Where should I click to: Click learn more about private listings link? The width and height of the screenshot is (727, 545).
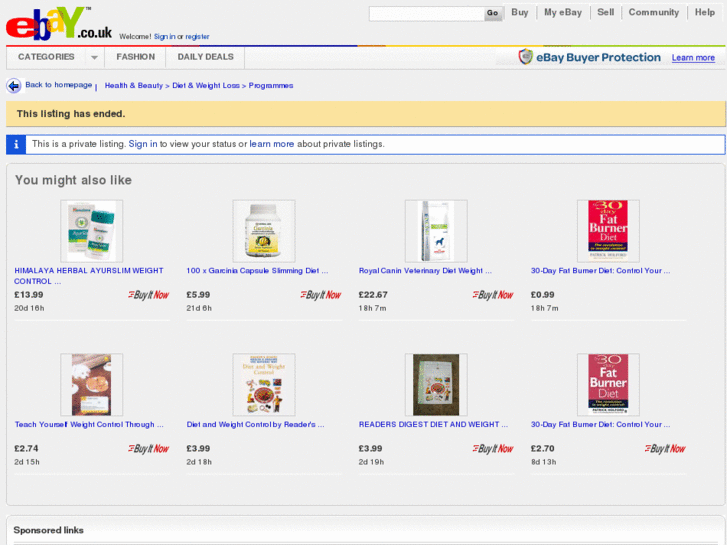pos(272,144)
